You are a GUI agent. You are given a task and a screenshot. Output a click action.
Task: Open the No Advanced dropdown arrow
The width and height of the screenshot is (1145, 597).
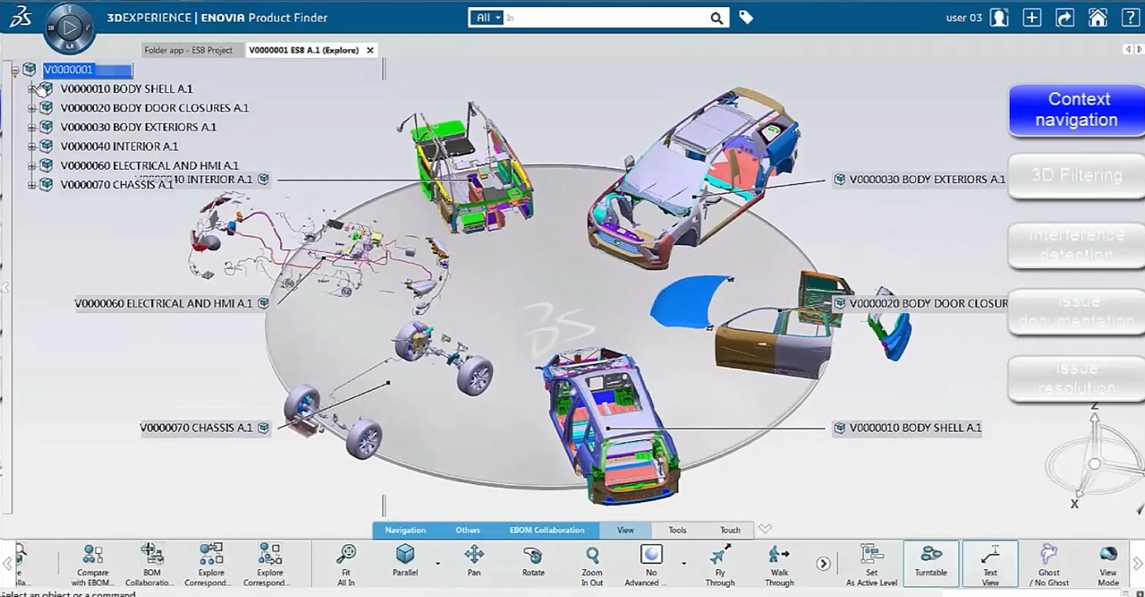coord(684,563)
